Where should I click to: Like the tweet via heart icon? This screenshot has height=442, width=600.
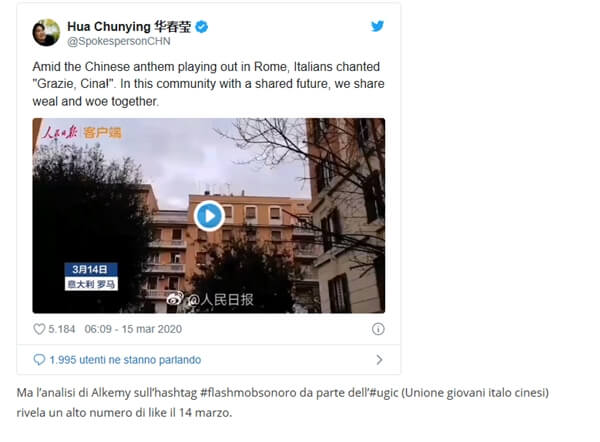39,329
